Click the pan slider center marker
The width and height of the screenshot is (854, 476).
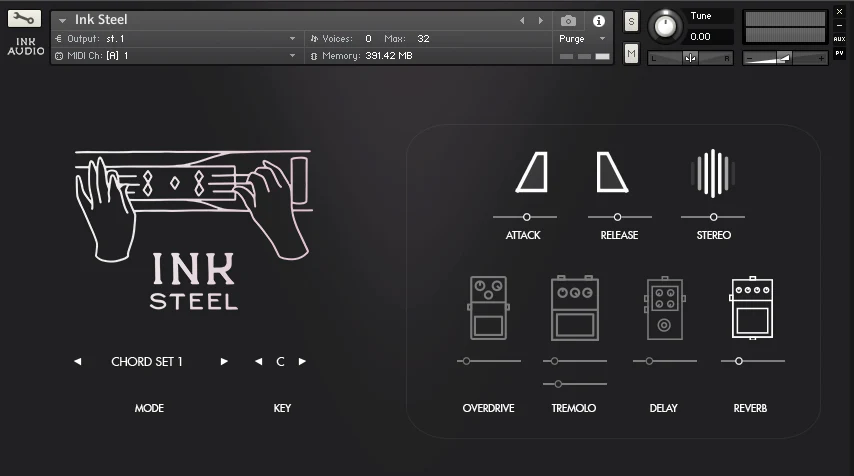click(x=690, y=58)
